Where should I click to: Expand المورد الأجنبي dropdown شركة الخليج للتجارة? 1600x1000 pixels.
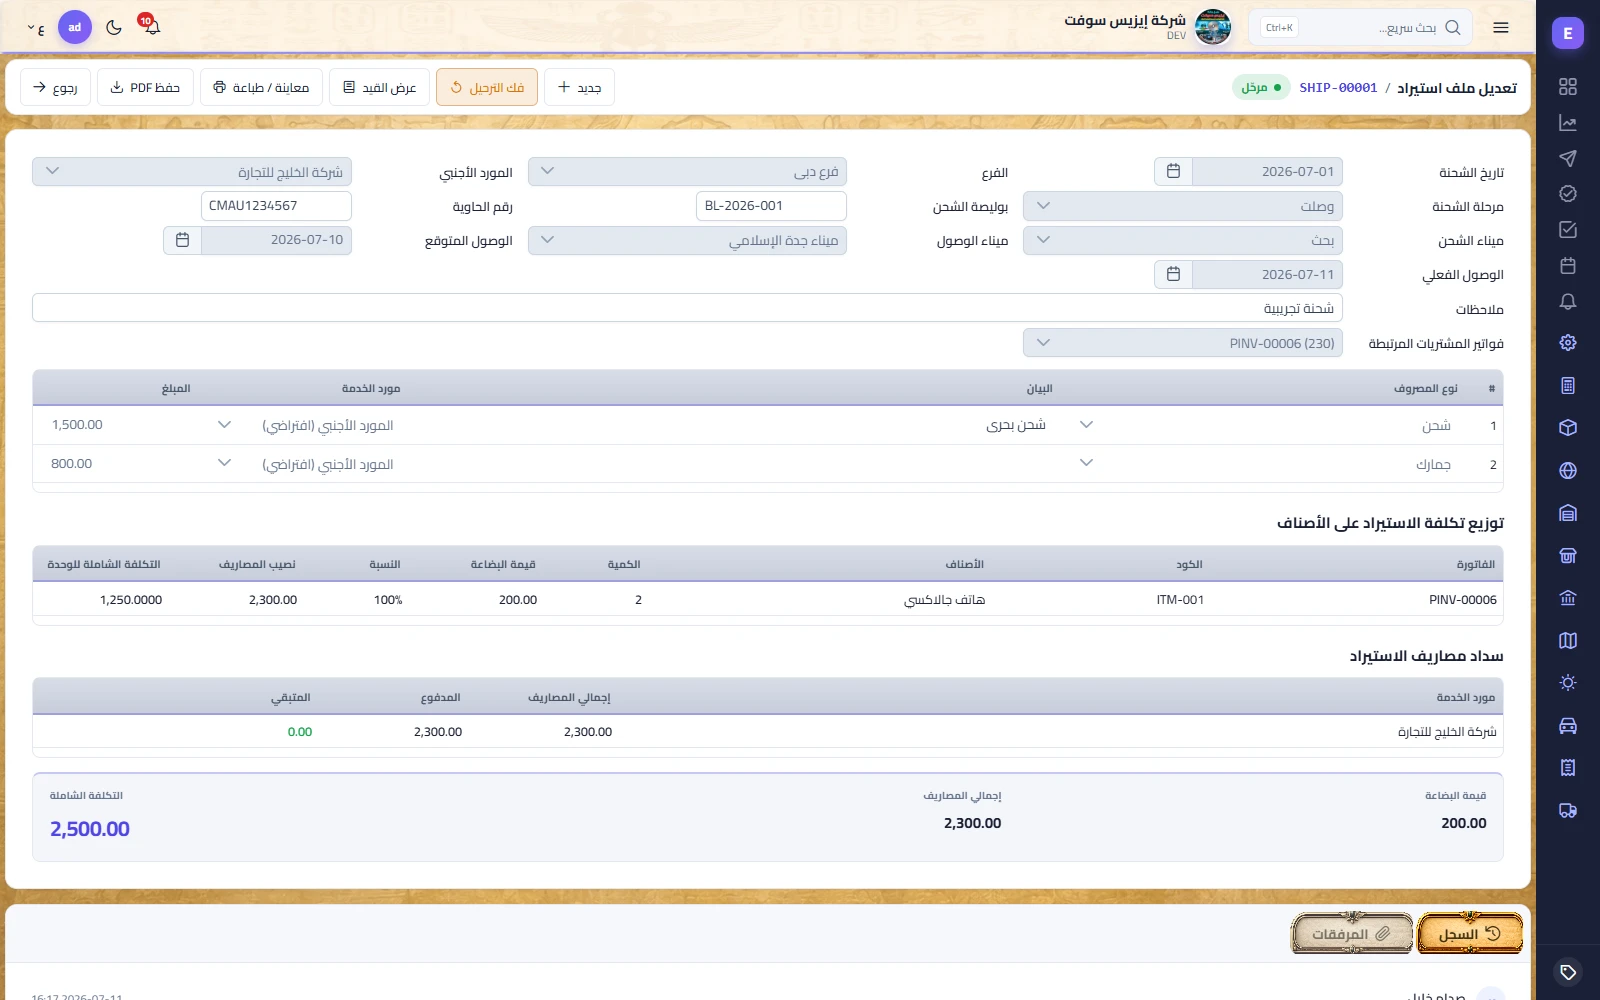[192, 171]
